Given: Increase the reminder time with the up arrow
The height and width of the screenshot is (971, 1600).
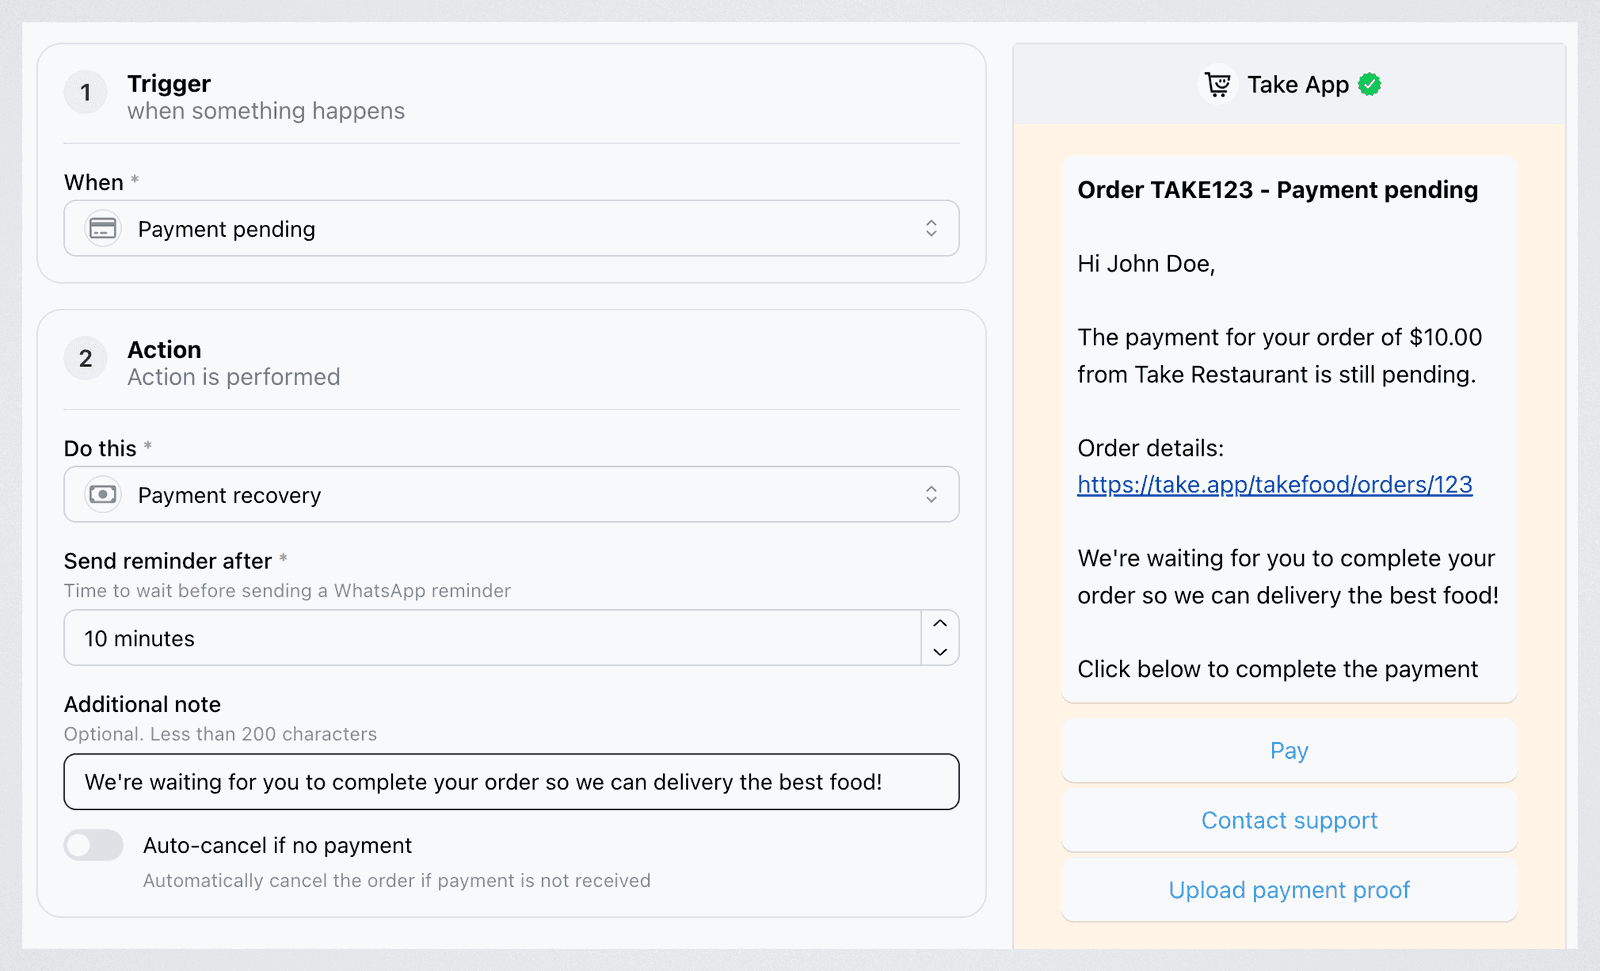Looking at the screenshot, I should 940,624.
